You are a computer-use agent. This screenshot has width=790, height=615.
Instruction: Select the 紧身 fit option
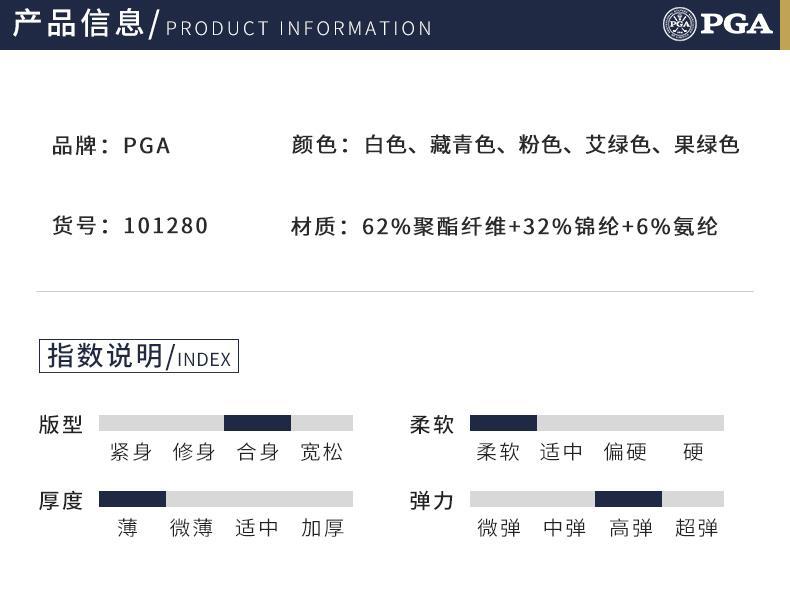click(x=130, y=452)
